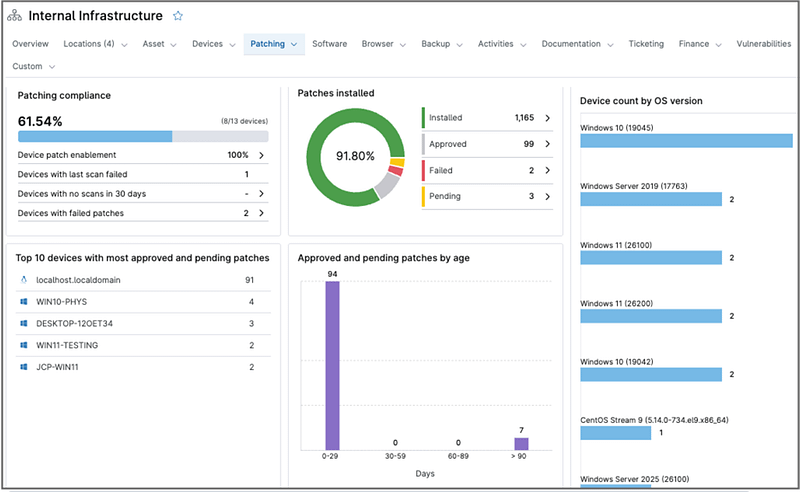This screenshot has height=492, width=800.
Task: Open the Ticketing tab
Action: [x=646, y=44]
